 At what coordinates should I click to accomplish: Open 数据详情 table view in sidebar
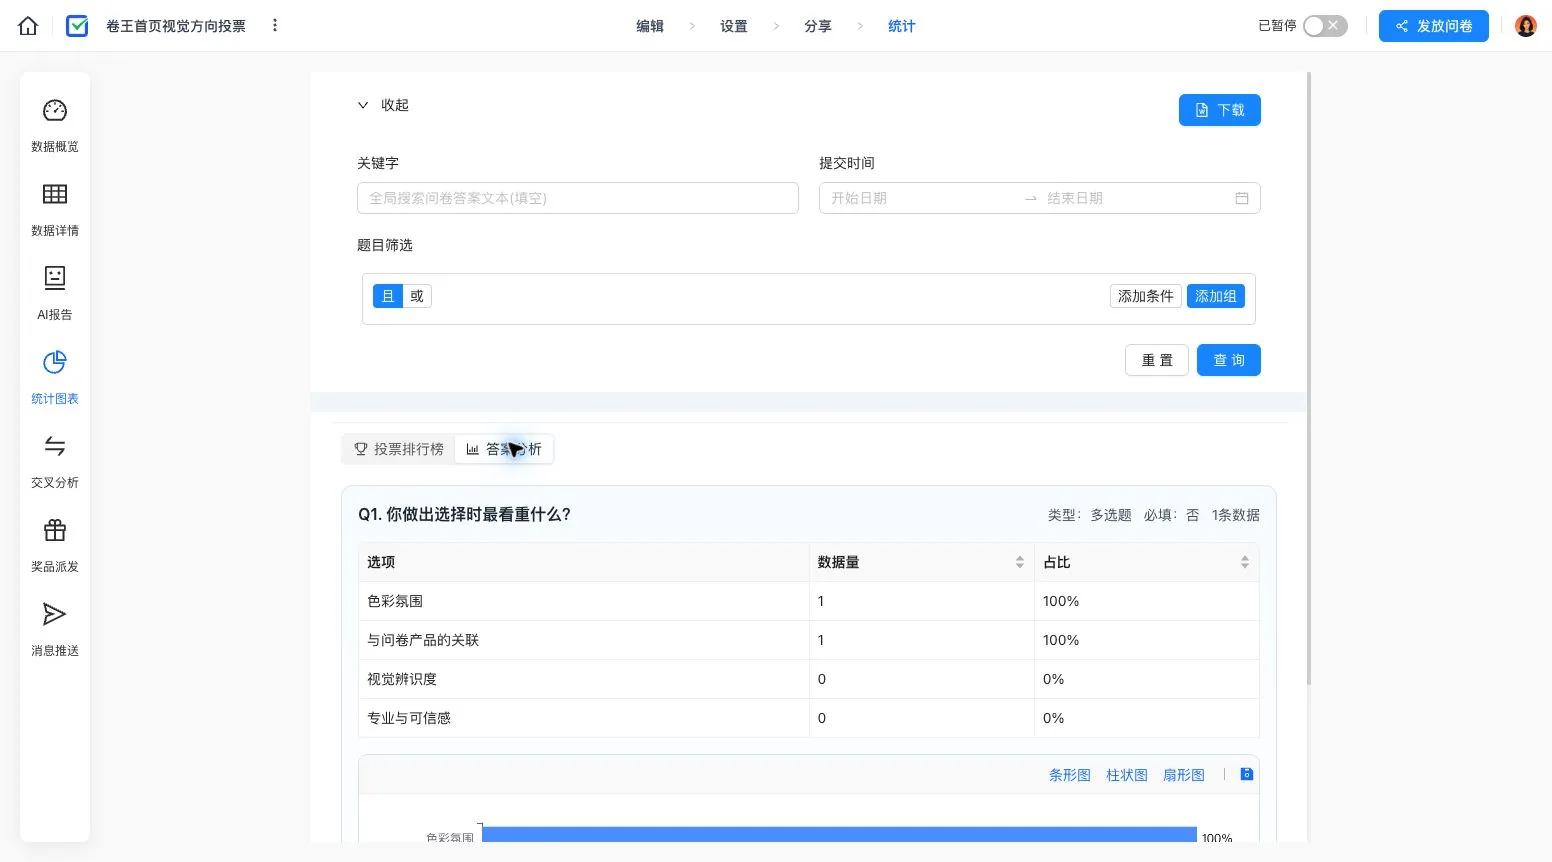pyautogui.click(x=55, y=208)
